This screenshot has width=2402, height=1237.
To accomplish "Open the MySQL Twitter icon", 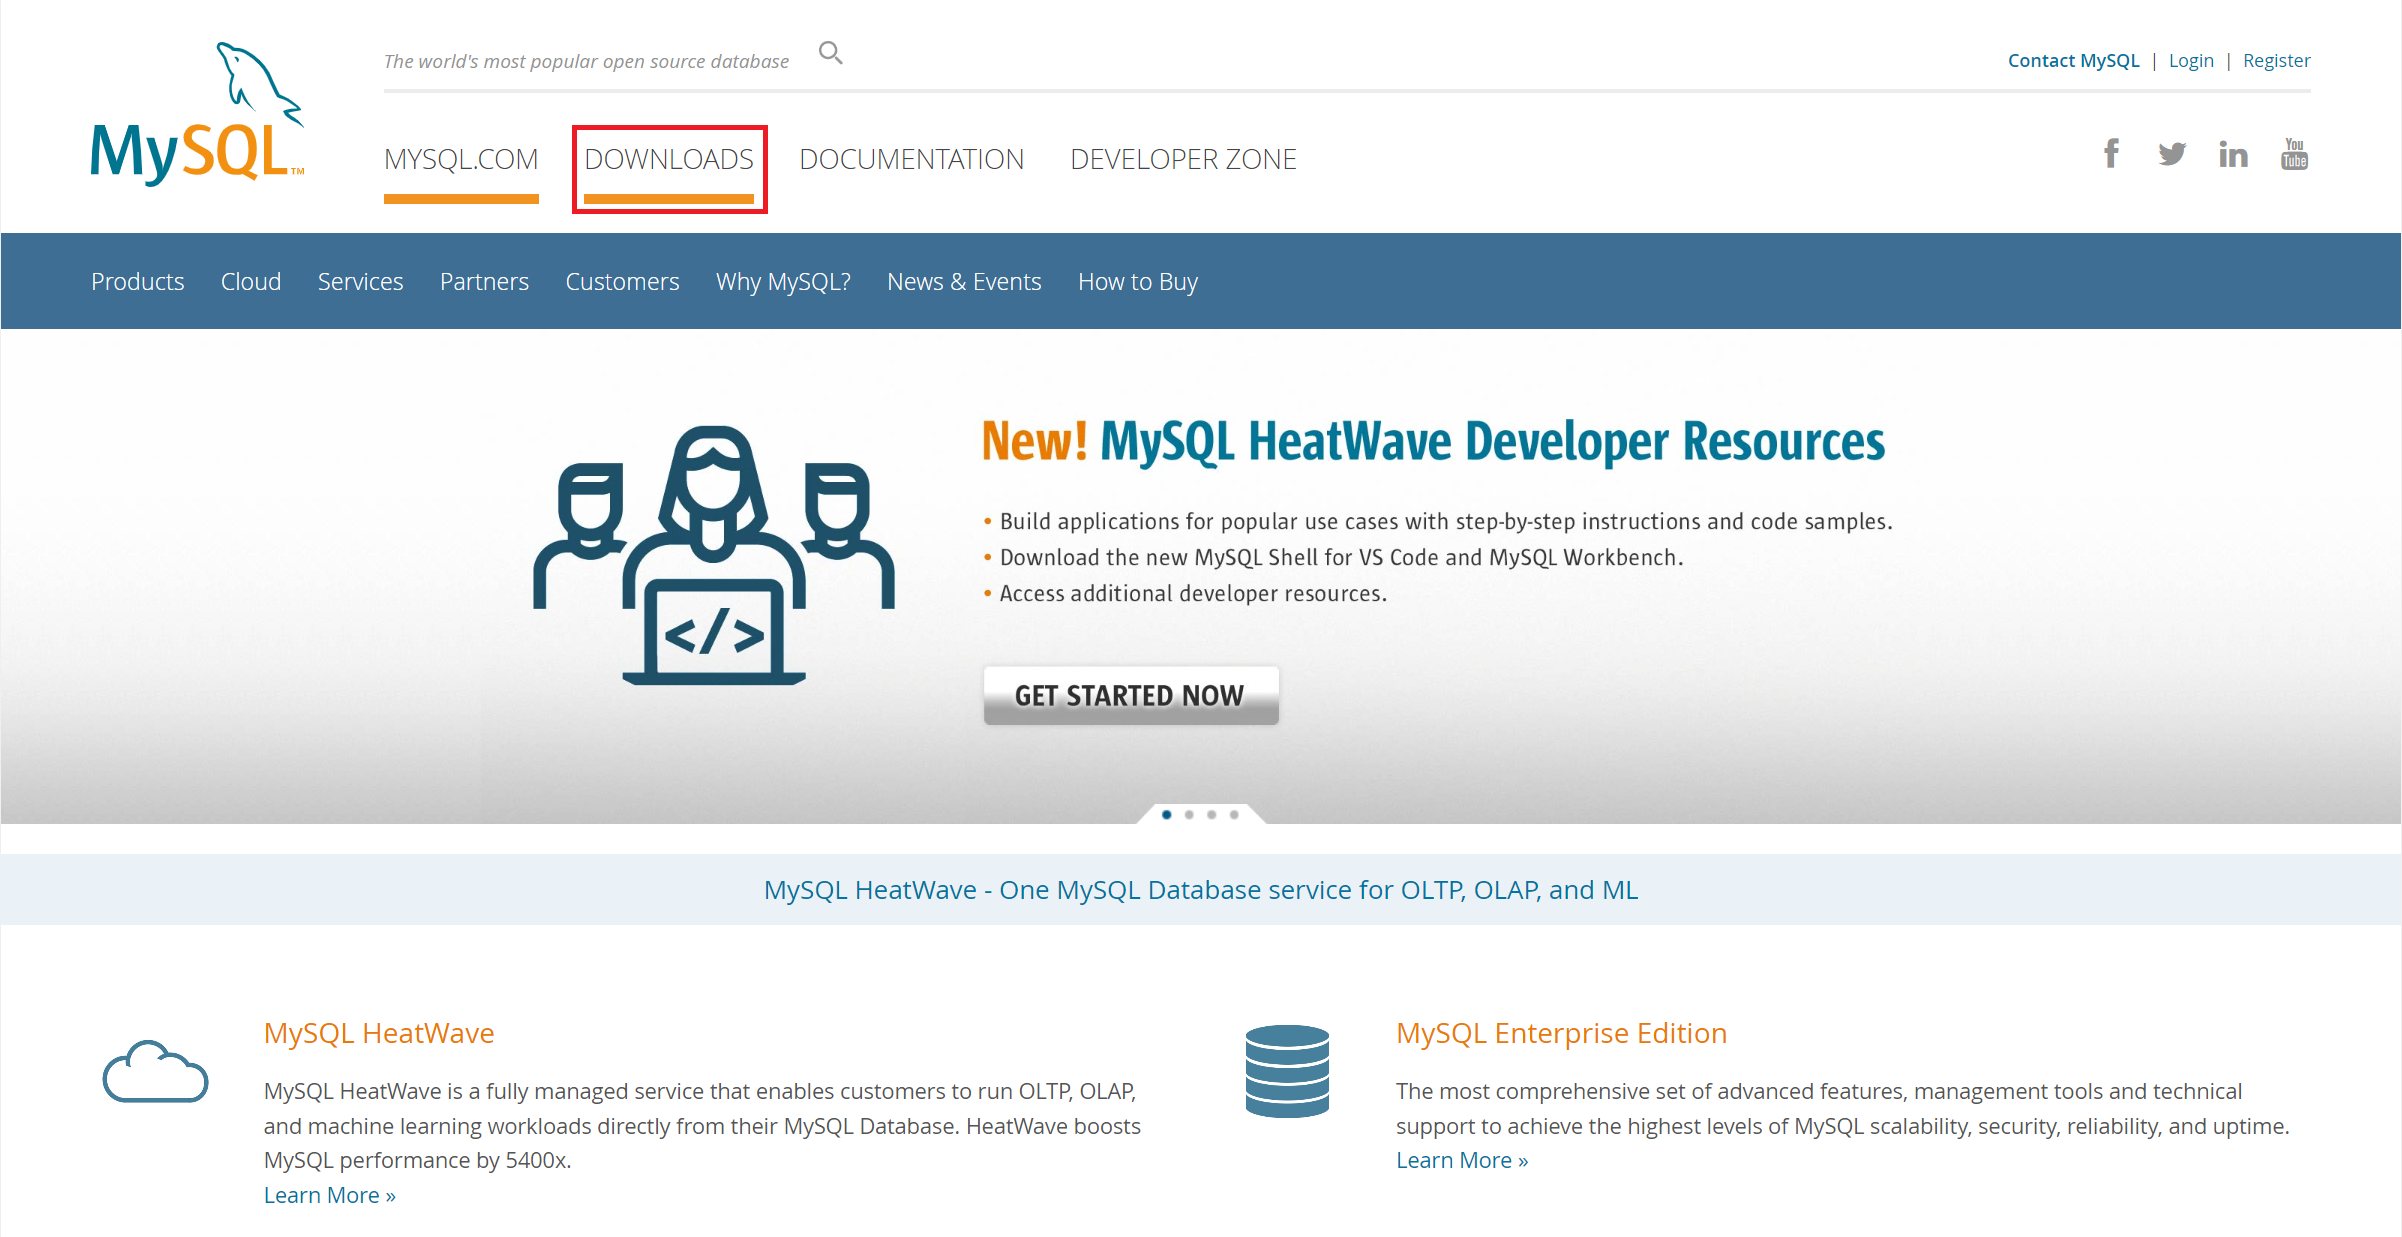I will (2171, 154).
